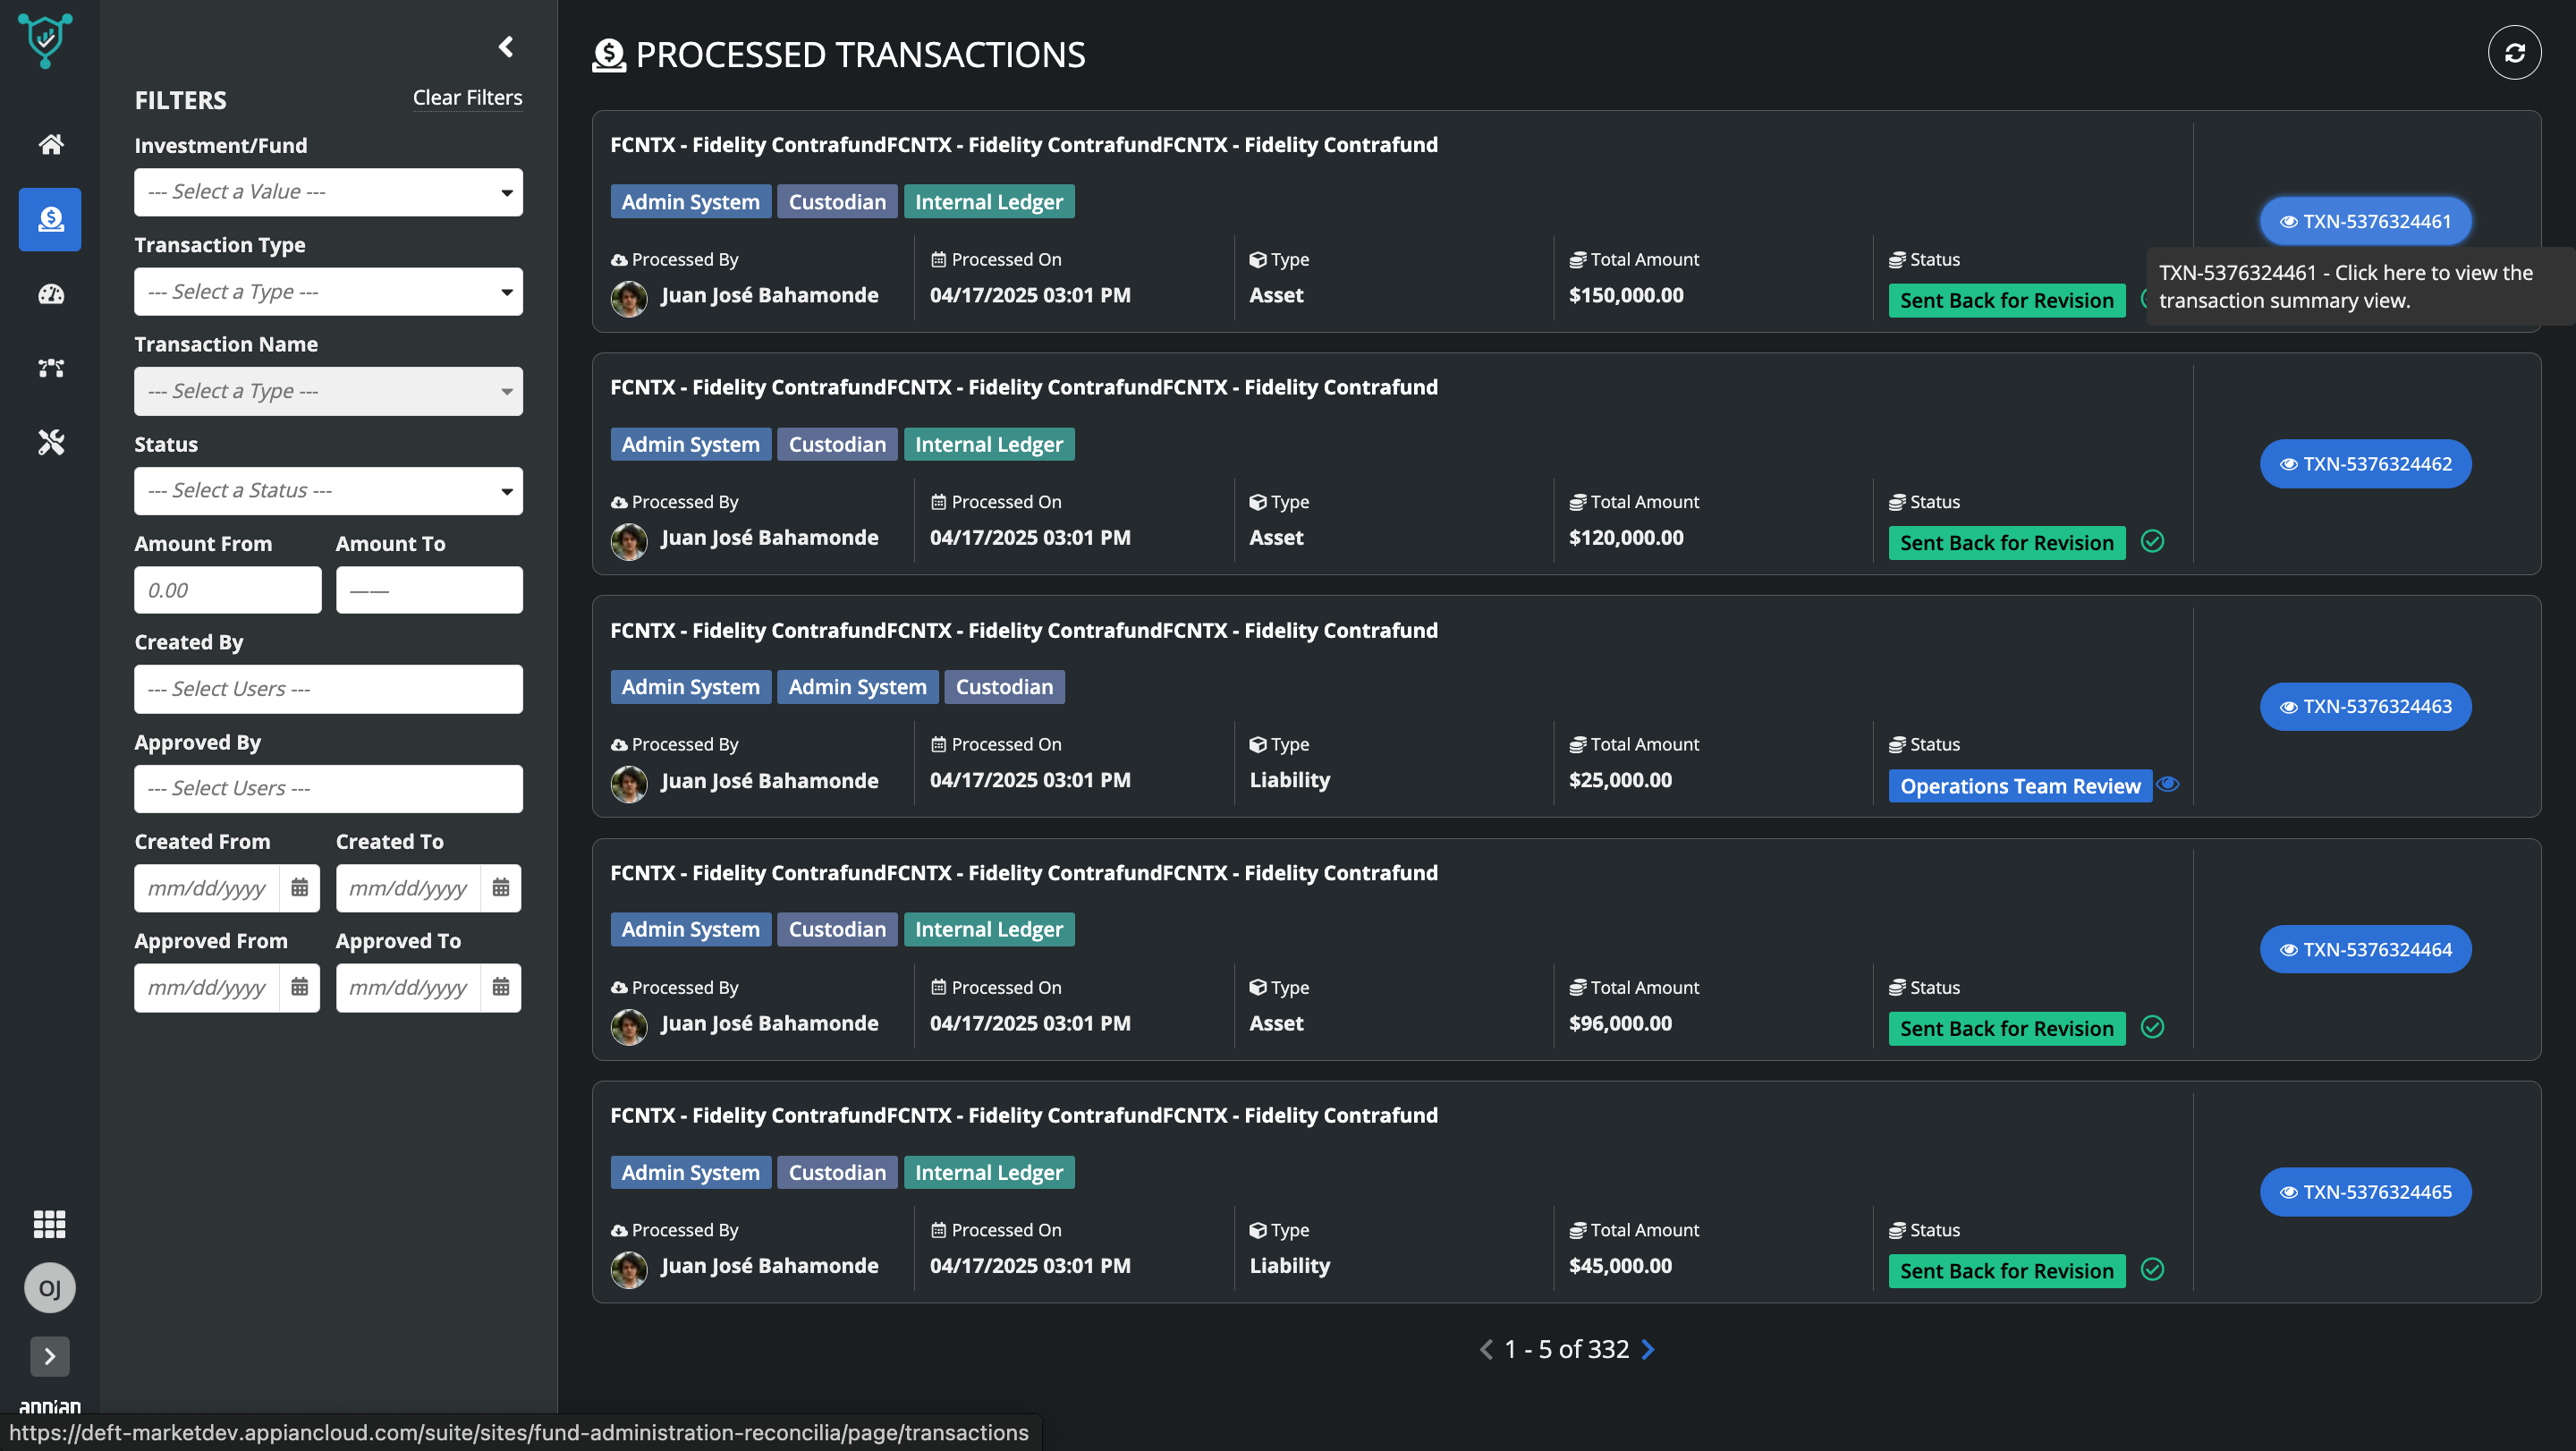Click Admin System tag on the $45,000.00 card

click(x=690, y=1173)
